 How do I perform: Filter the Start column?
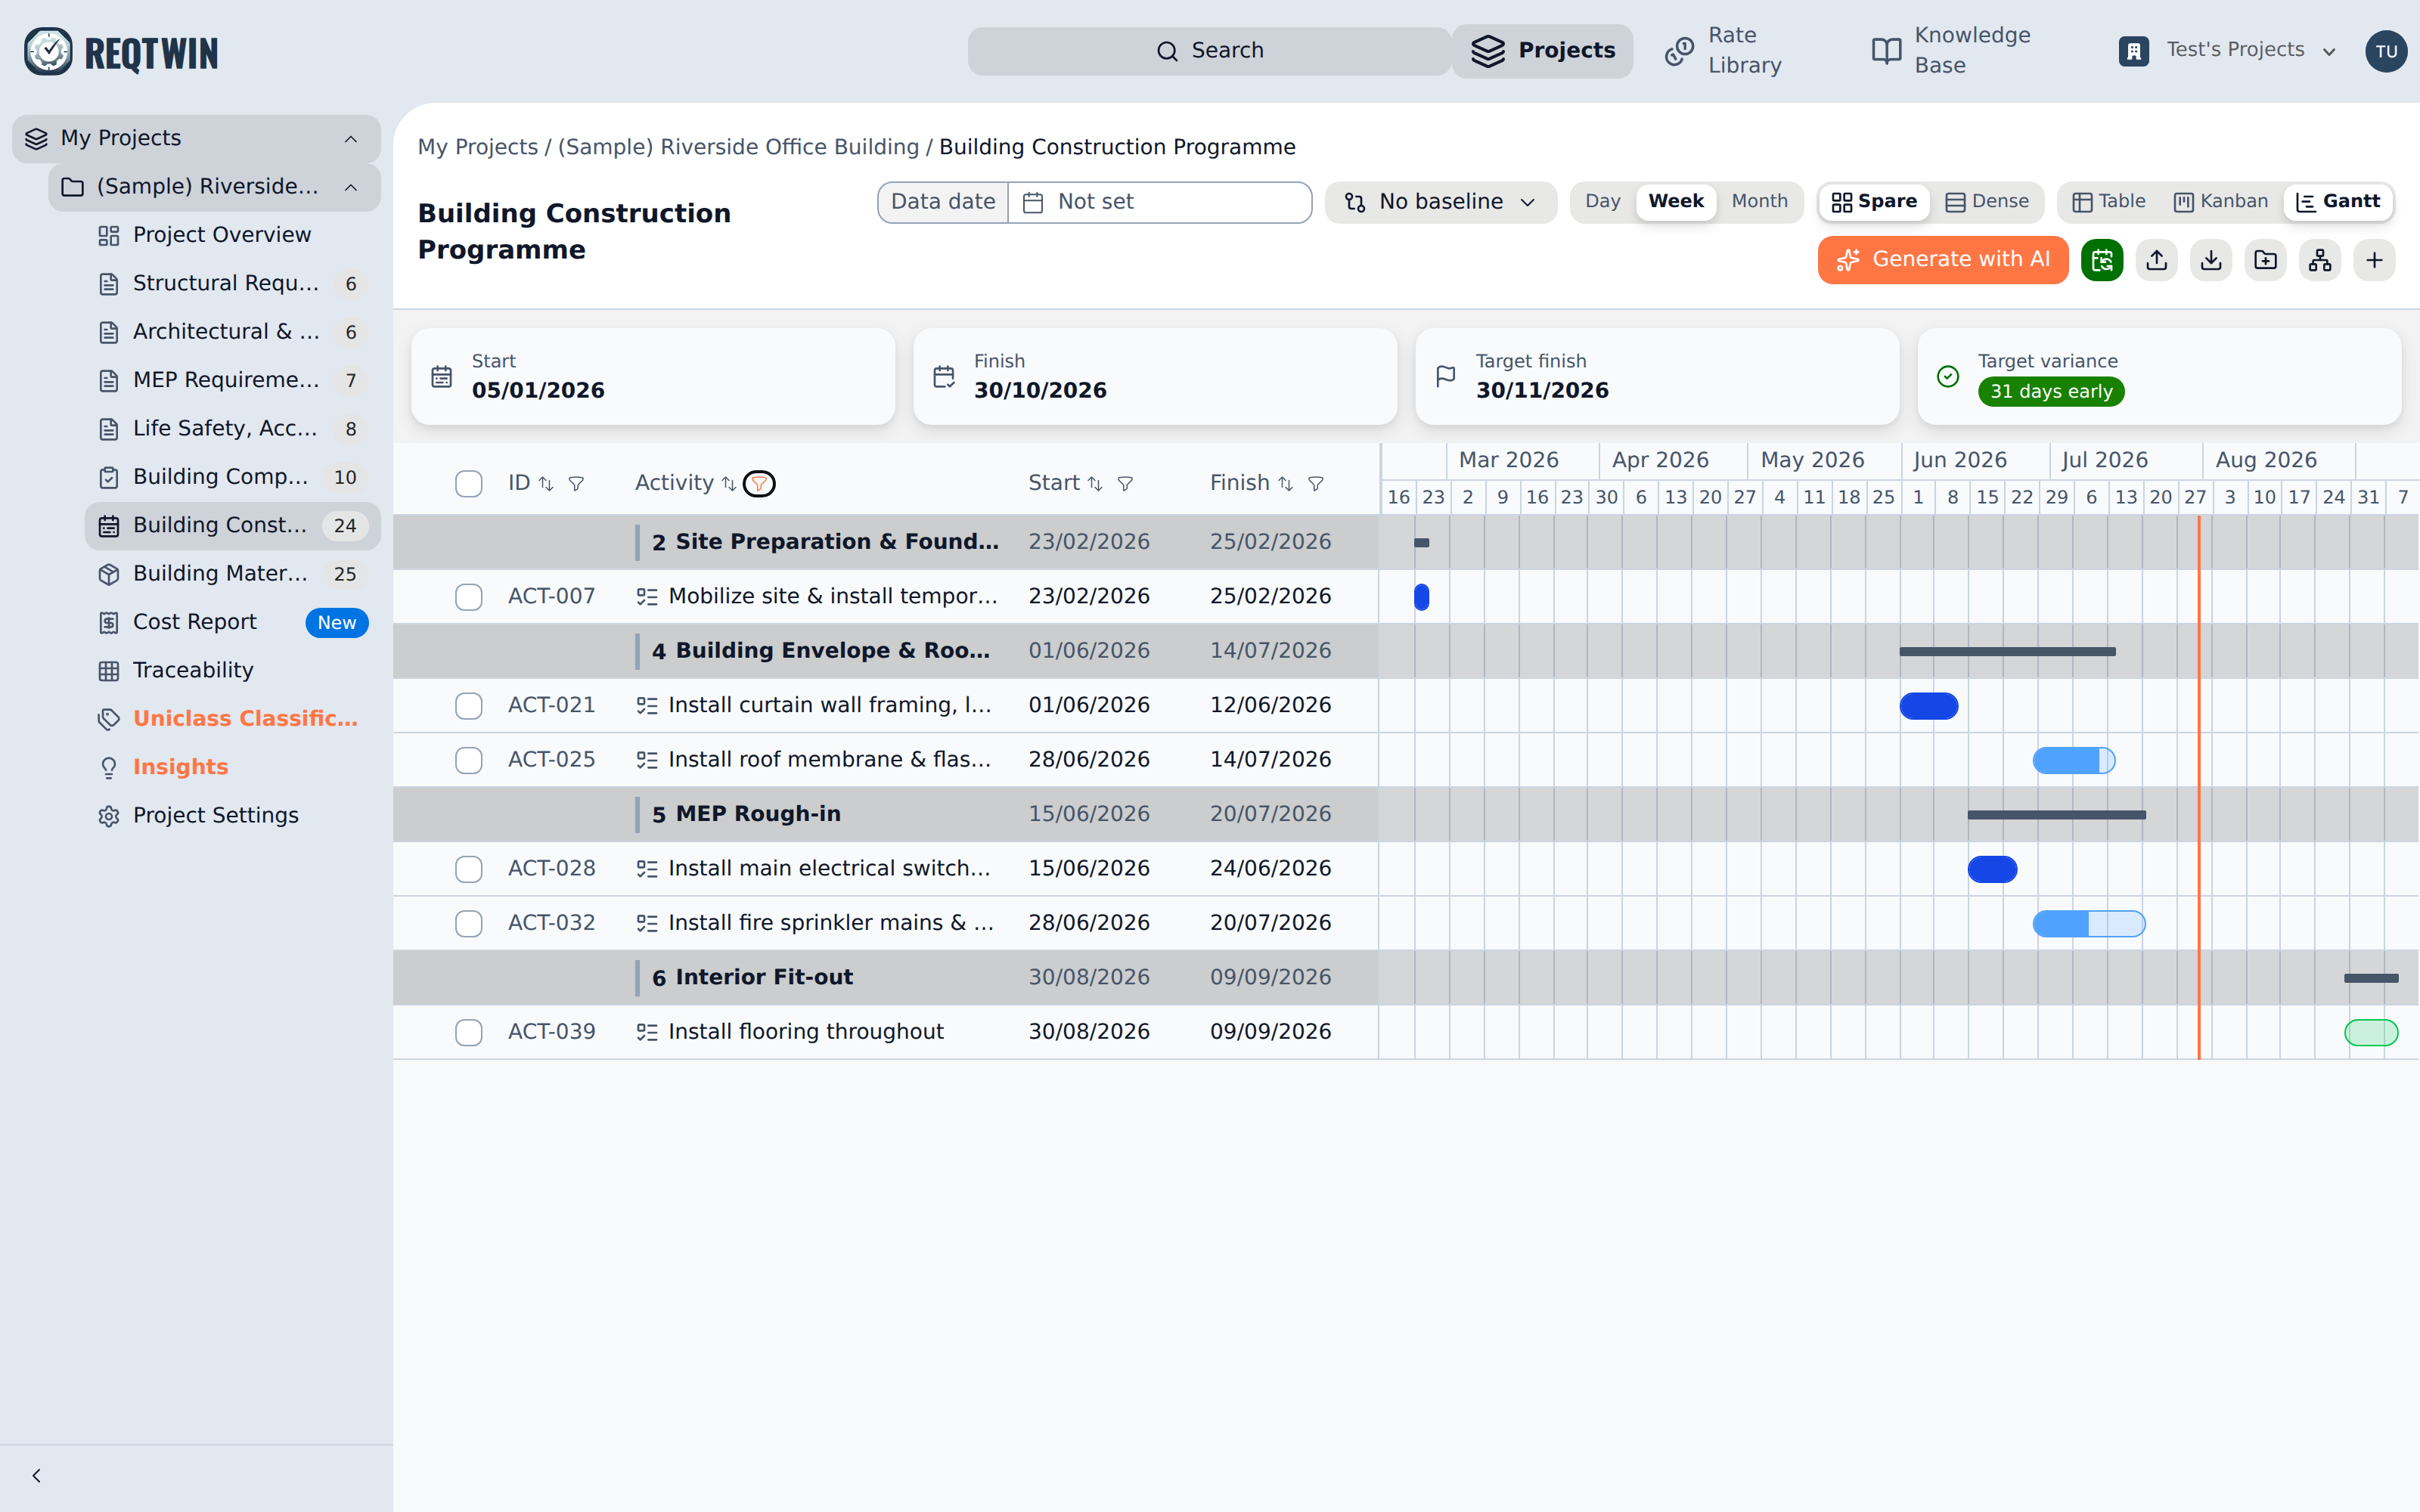pos(1125,484)
